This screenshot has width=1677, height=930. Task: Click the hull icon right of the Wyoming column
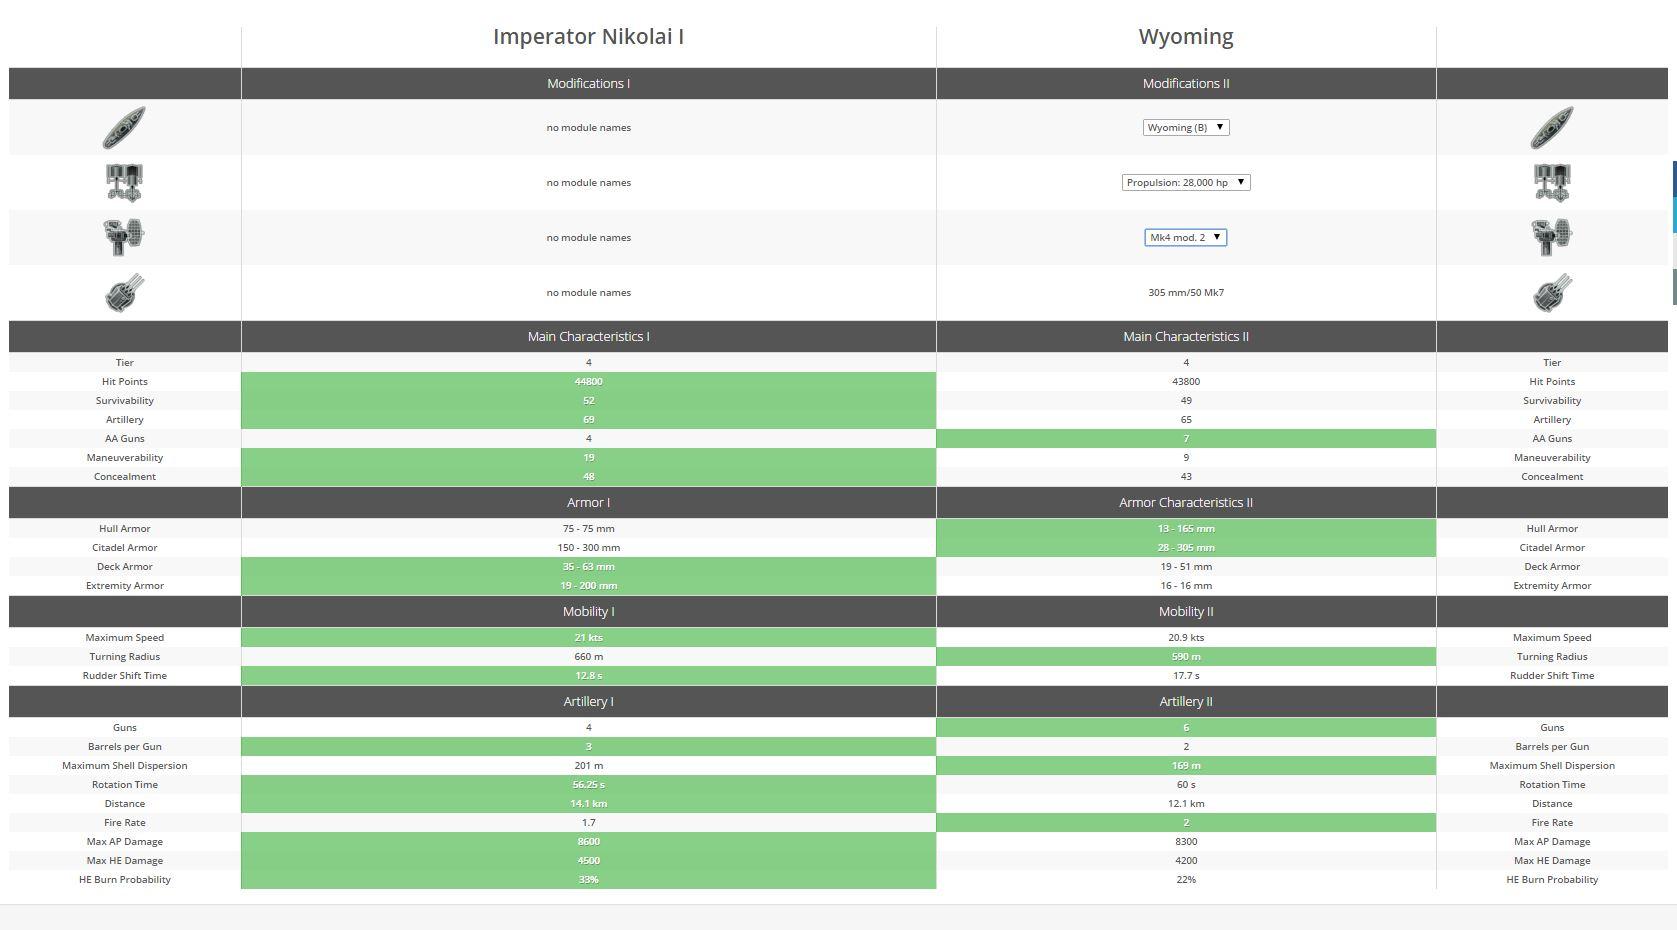[1552, 127]
